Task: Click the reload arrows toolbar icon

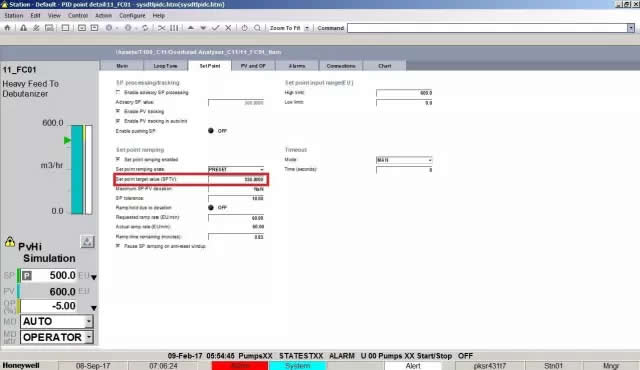Action: point(145,28)
